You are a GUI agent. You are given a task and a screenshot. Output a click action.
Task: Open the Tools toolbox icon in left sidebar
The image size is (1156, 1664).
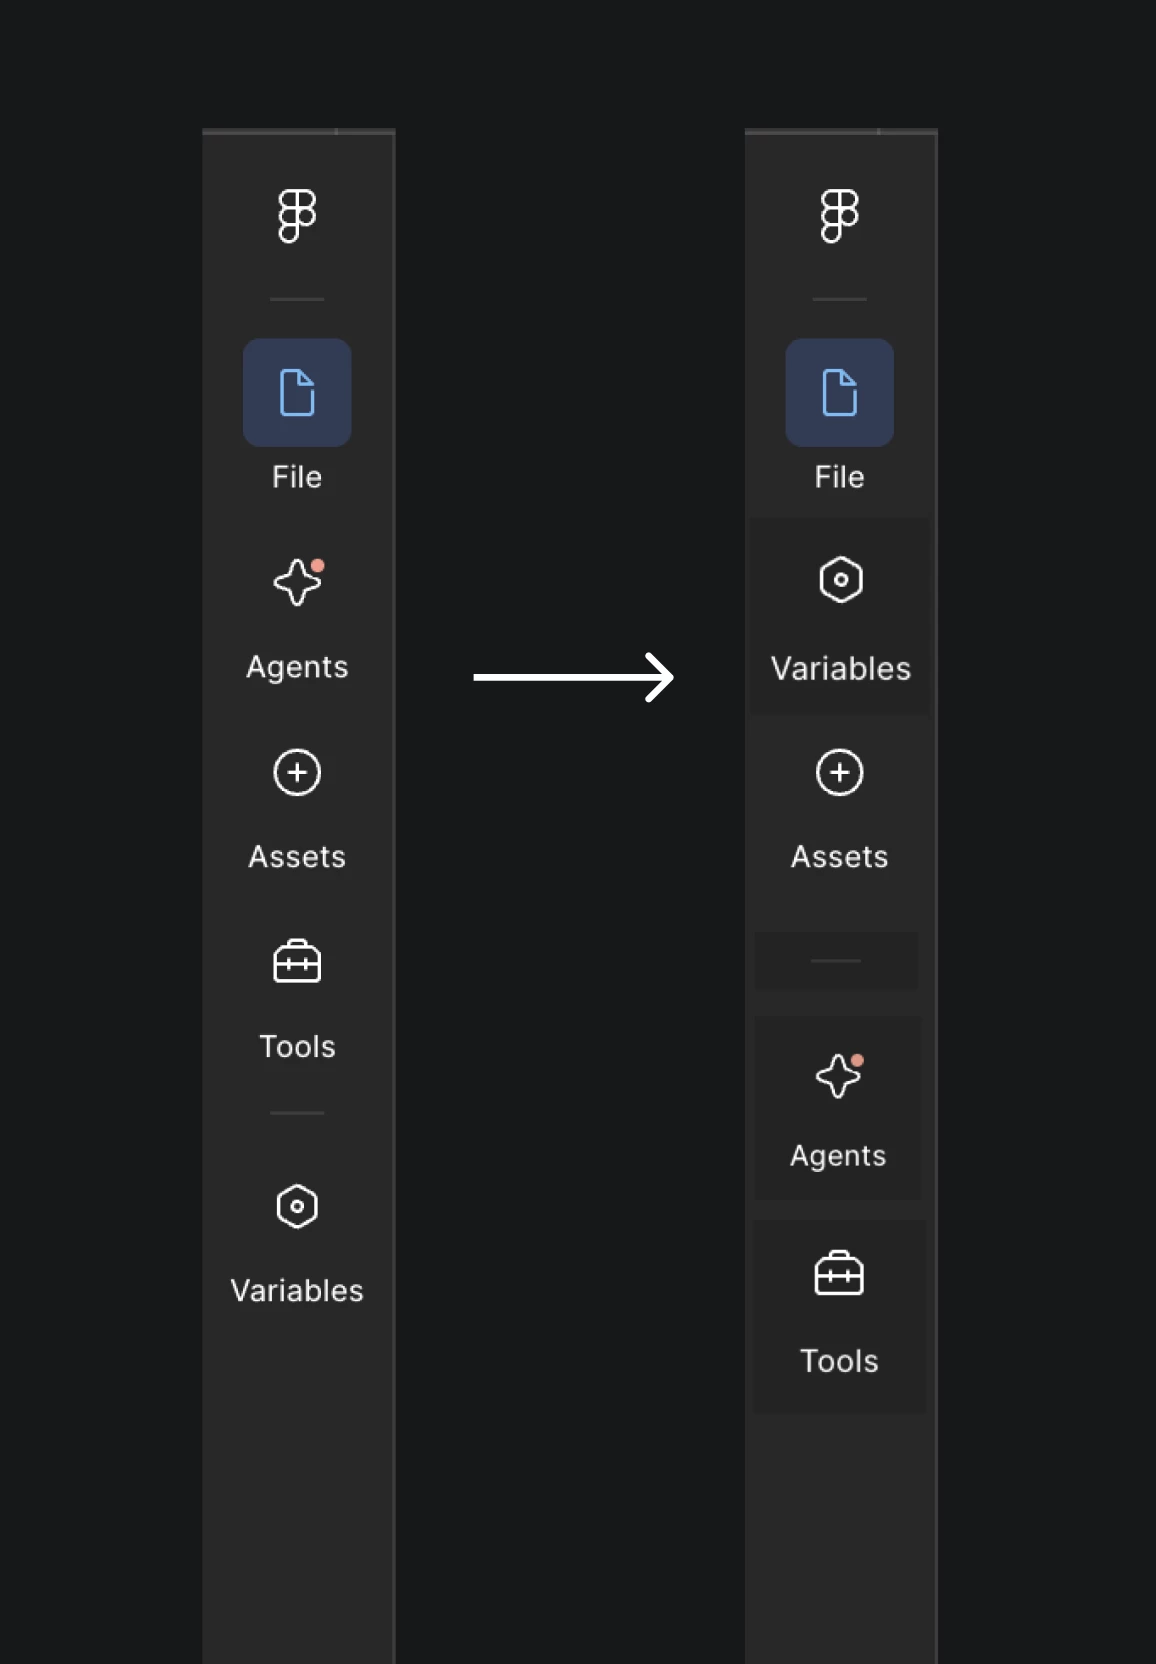click(x=297, y=961)
